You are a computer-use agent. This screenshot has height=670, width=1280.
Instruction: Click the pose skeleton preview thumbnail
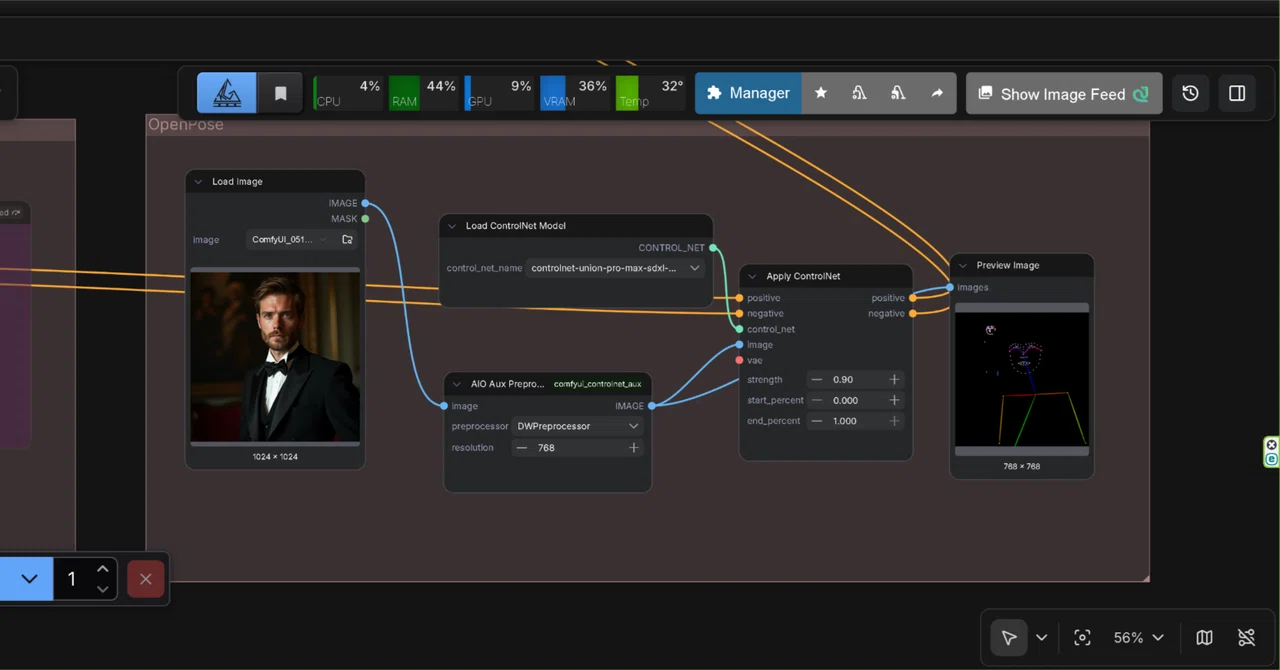[1022, 379]
